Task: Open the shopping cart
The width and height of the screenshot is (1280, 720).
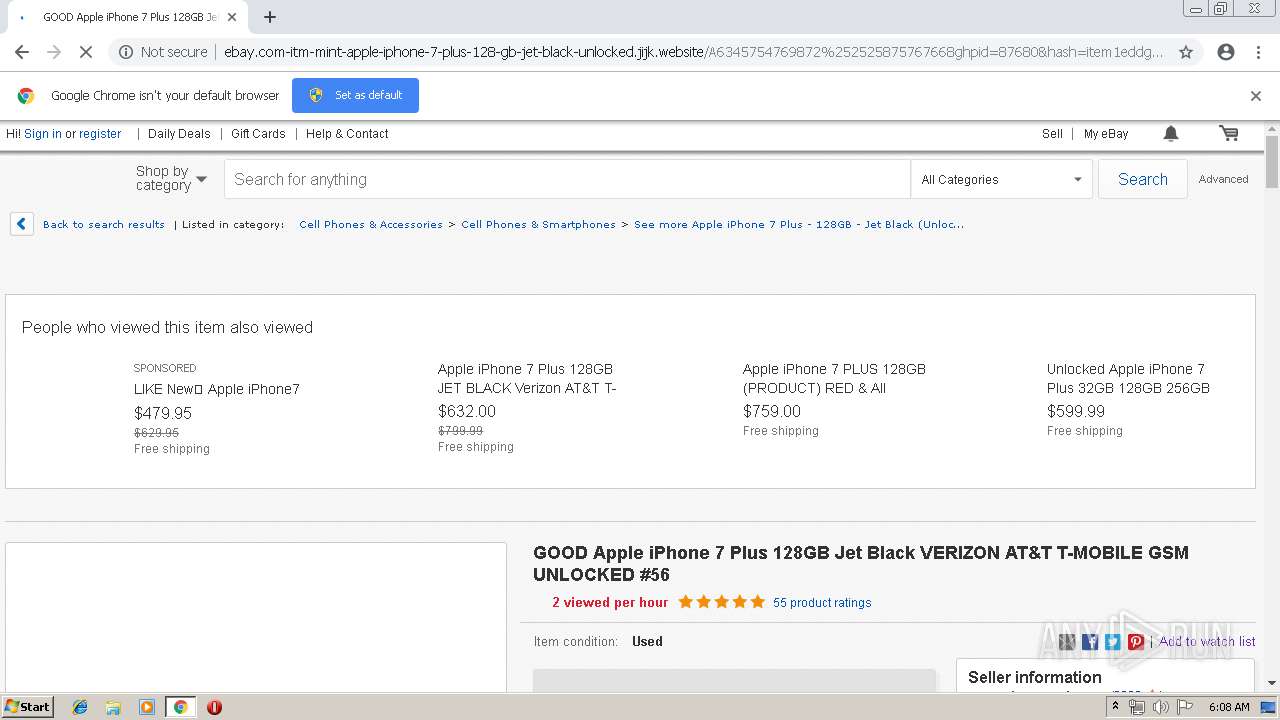Action: click(x=1229, y=133)
